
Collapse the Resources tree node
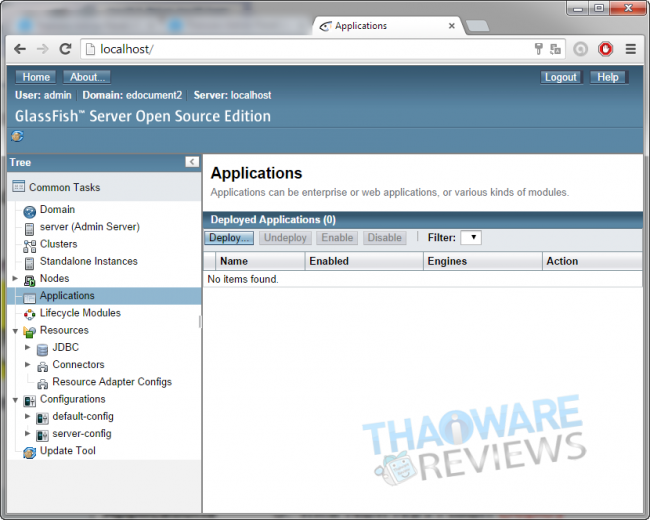coord(15,331)
